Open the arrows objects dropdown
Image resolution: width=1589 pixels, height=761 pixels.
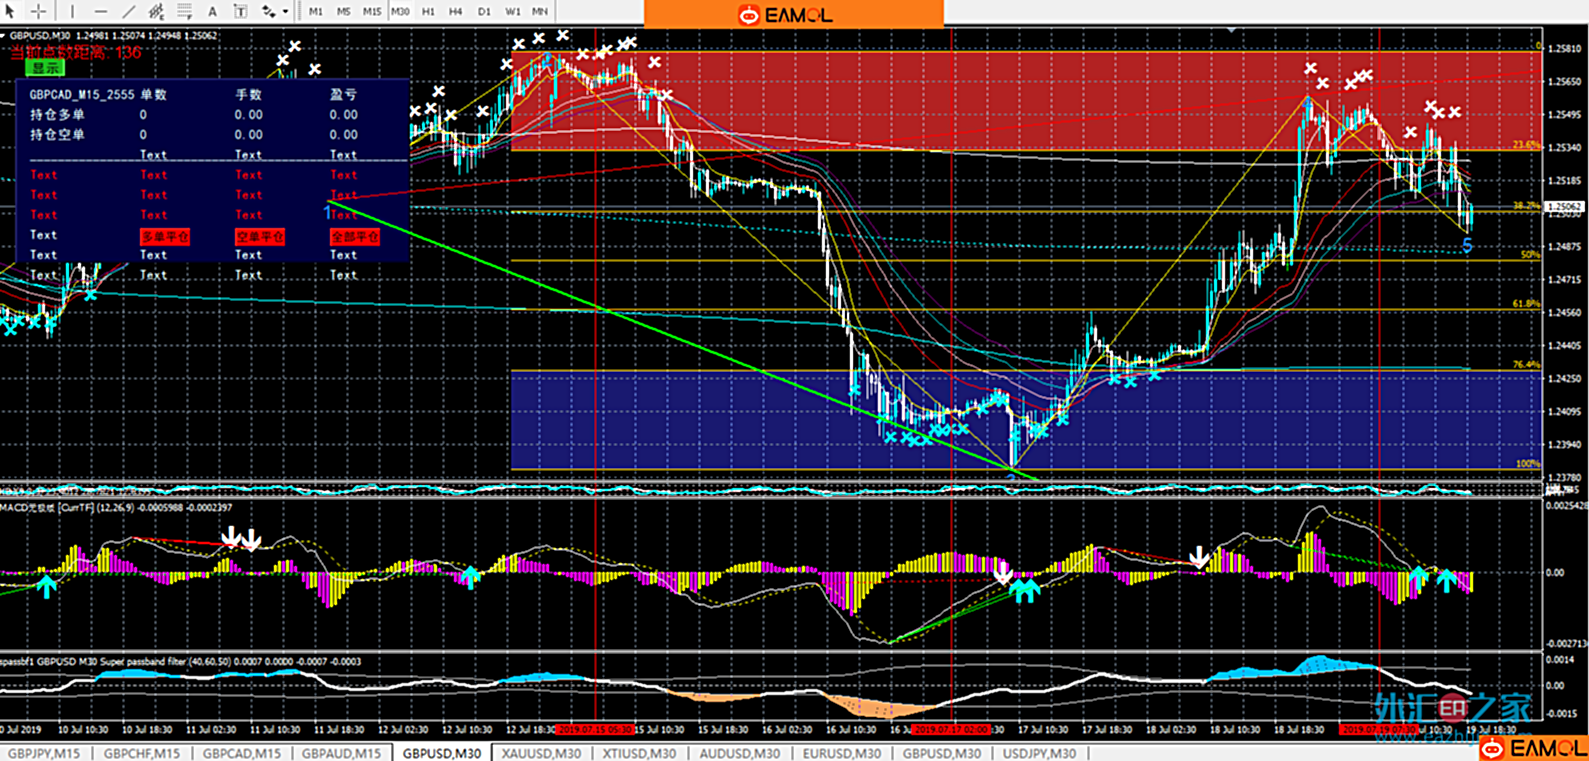coord(285,11)
